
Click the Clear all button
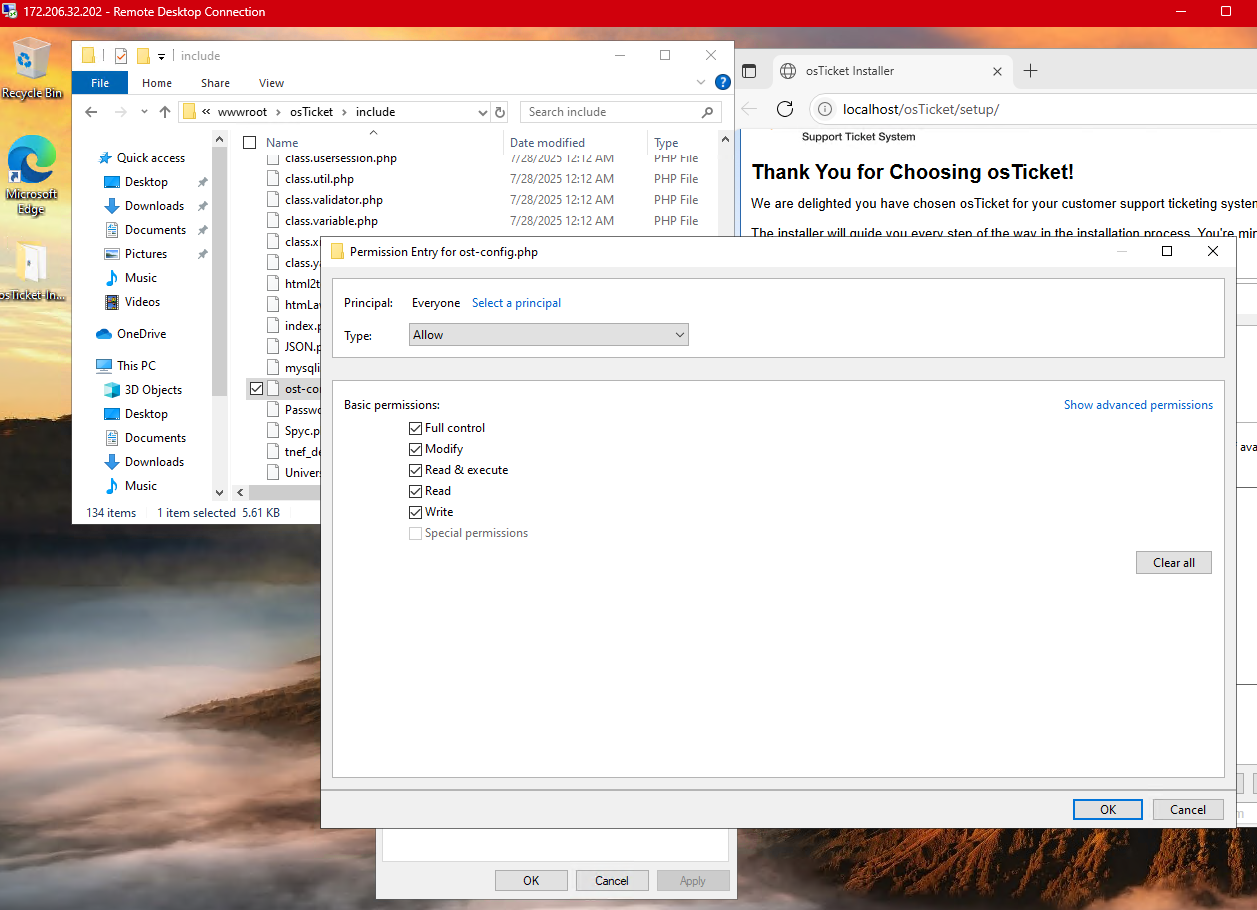tap(1174, 563)
